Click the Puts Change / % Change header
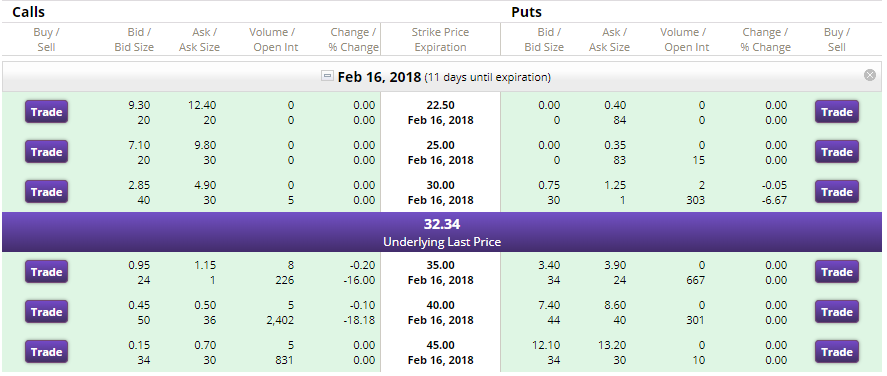 tap(765, 40)
